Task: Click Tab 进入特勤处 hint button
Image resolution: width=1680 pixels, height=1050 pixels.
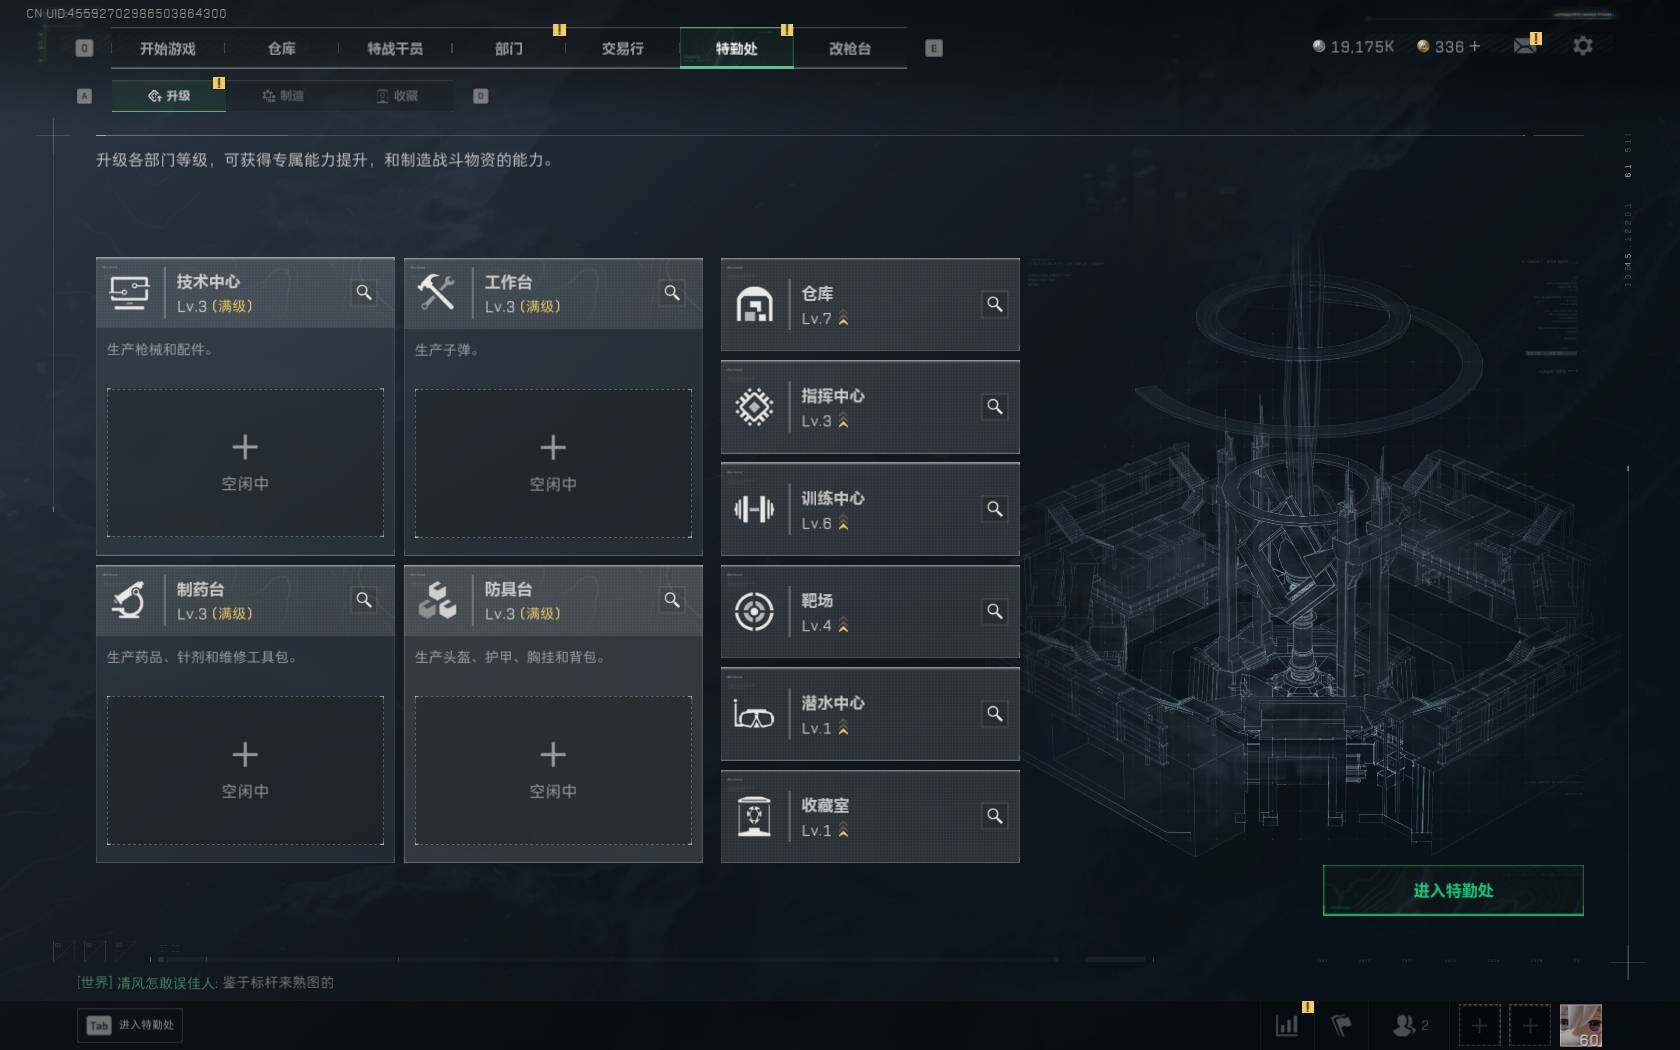Action: pyautogui.click(x=130, y=1025)
